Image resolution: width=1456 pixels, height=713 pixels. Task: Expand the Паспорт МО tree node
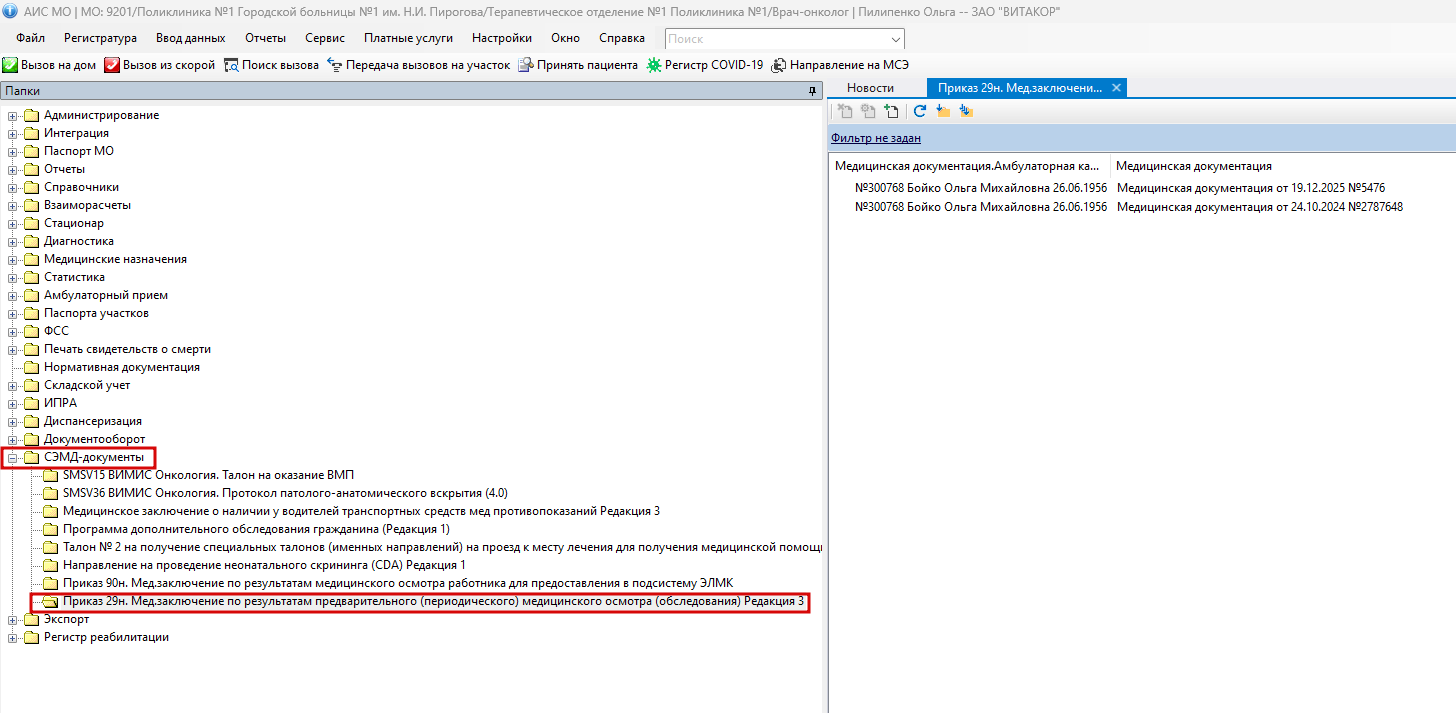pyautogui.click(x=13, y=151)
